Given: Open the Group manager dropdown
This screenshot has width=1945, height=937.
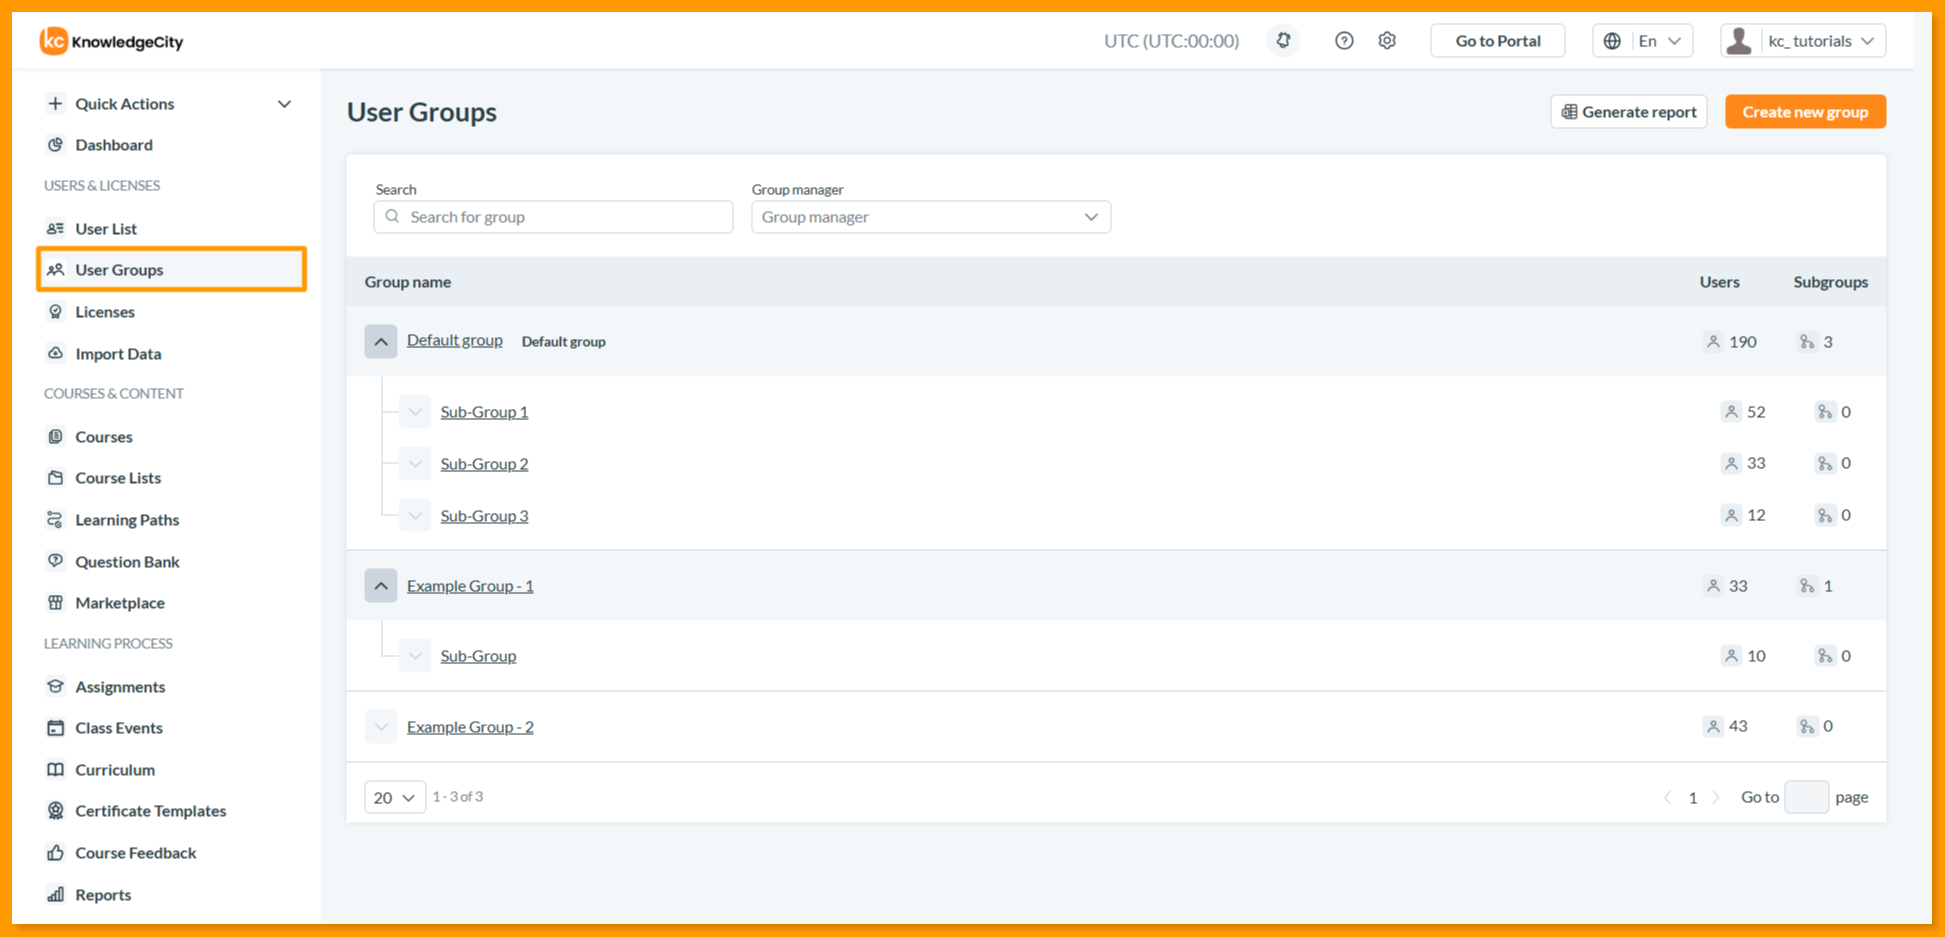Looking at the screenshot, I should coord(931,217).
